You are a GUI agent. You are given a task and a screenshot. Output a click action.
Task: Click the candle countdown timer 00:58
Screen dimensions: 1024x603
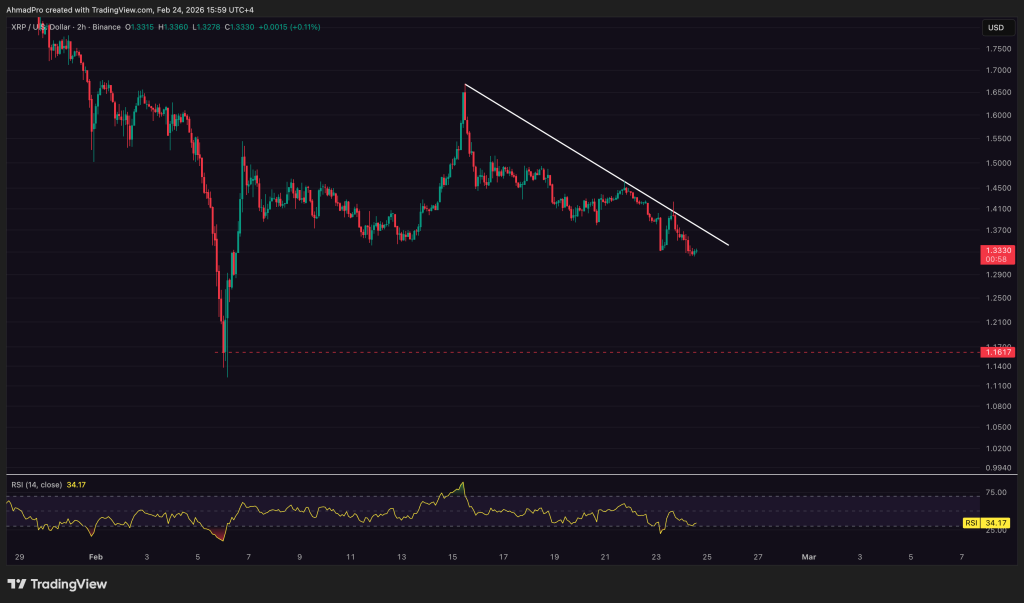coord(996,261)
